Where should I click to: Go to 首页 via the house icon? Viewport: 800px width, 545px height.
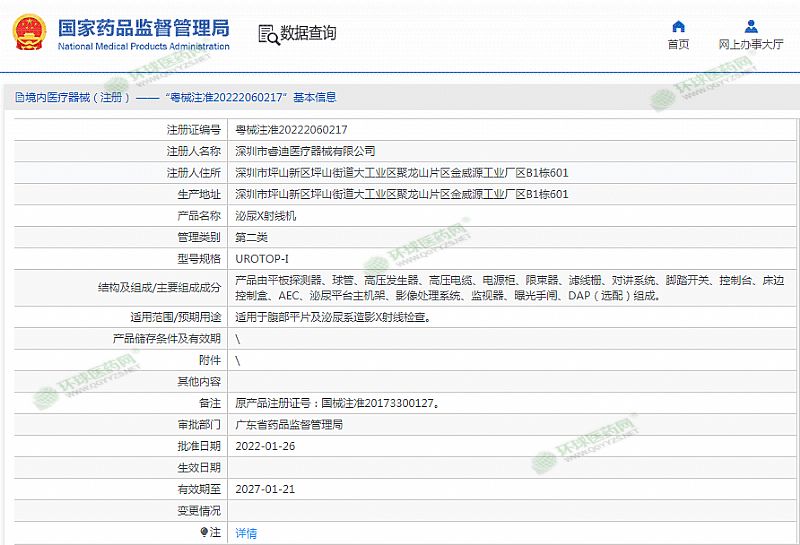678,26
